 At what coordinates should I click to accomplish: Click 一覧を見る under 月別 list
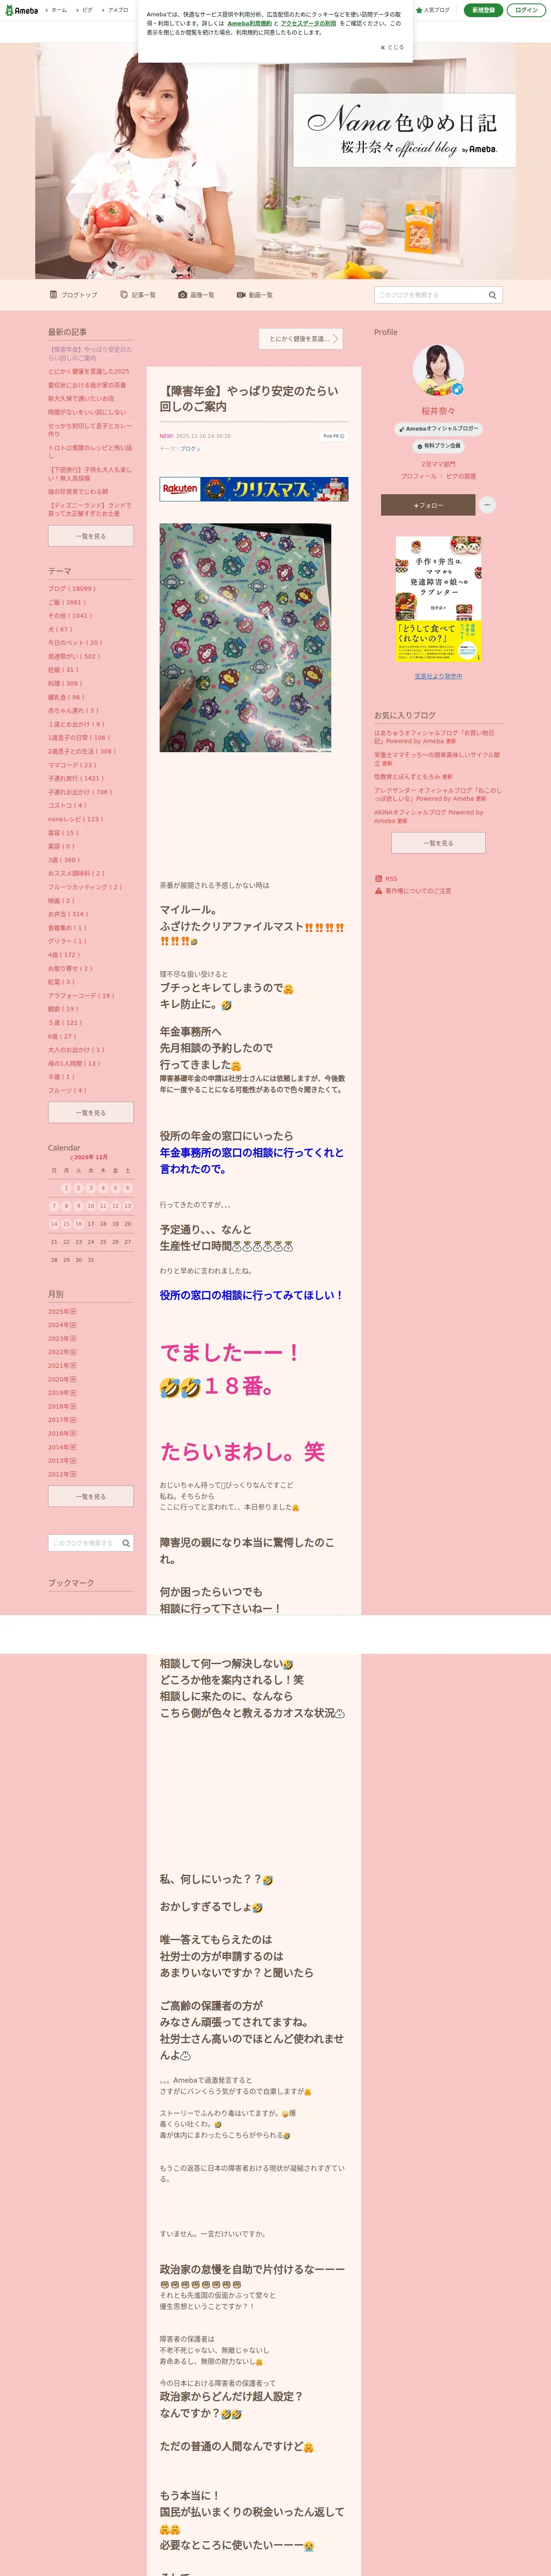91,1496
